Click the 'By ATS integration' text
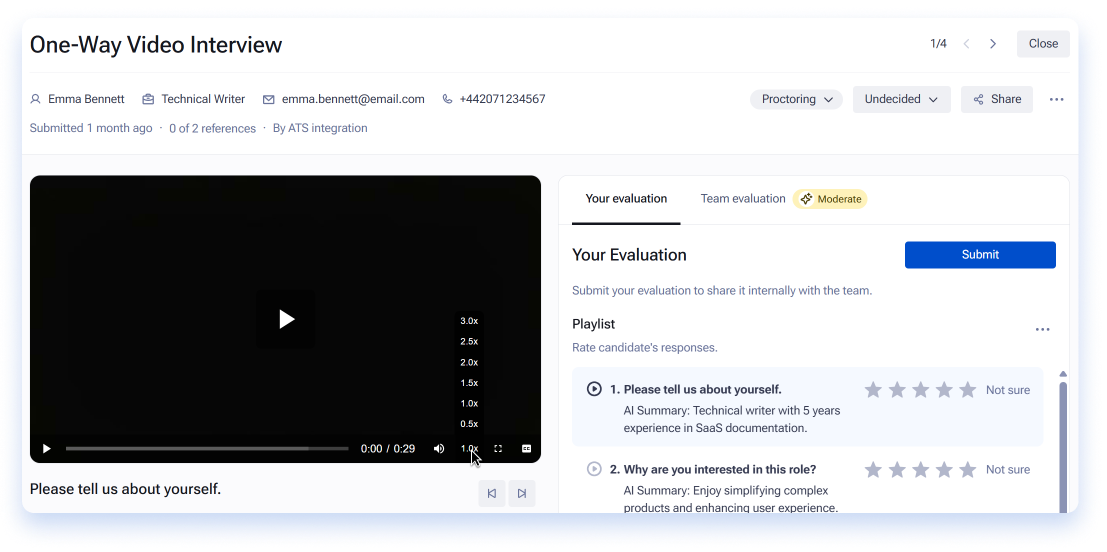The width and height of the screenshot is (1107, 552). click(320, 128)
